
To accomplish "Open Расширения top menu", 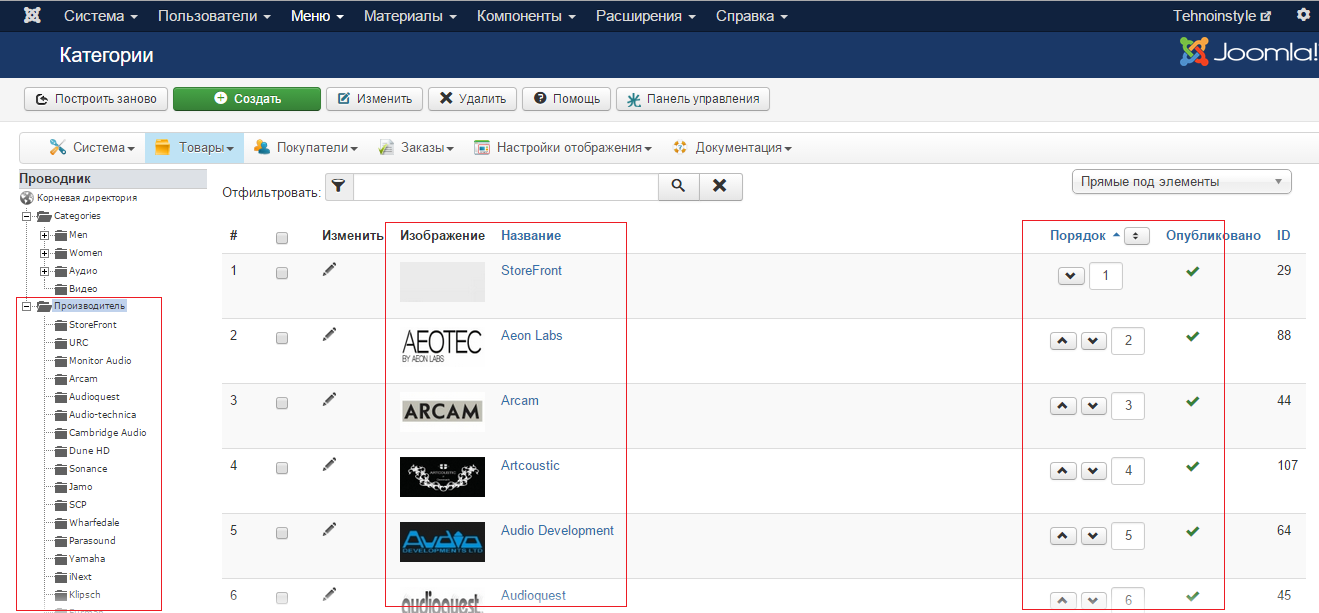I will (645, 16).
